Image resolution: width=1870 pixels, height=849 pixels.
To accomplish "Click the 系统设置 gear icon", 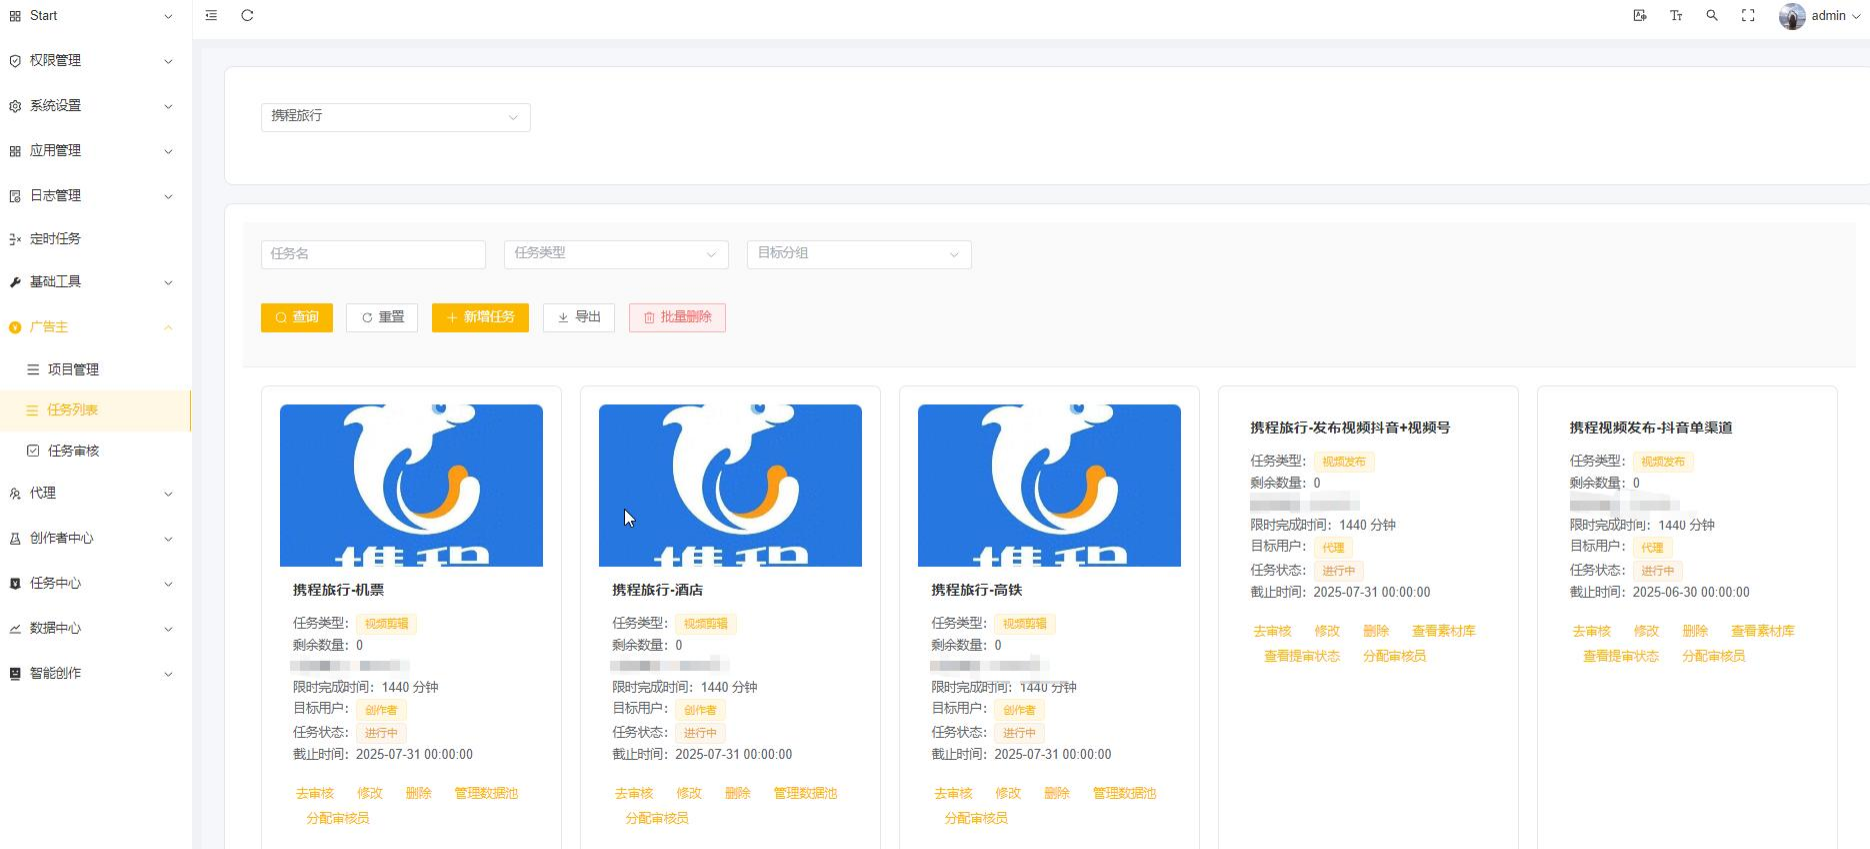I will 15,106.
